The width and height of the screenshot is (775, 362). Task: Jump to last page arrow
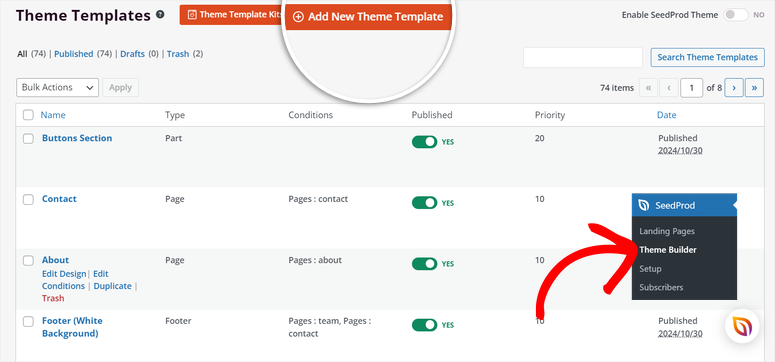[x=754, y=88]
